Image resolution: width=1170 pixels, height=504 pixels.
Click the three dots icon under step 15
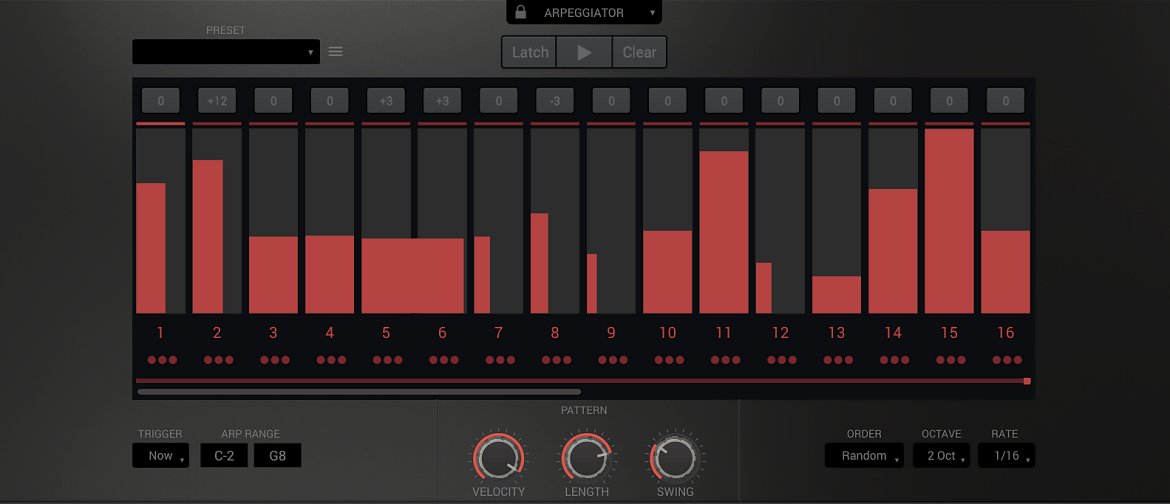pyautogui.click(x=951, y=360)
